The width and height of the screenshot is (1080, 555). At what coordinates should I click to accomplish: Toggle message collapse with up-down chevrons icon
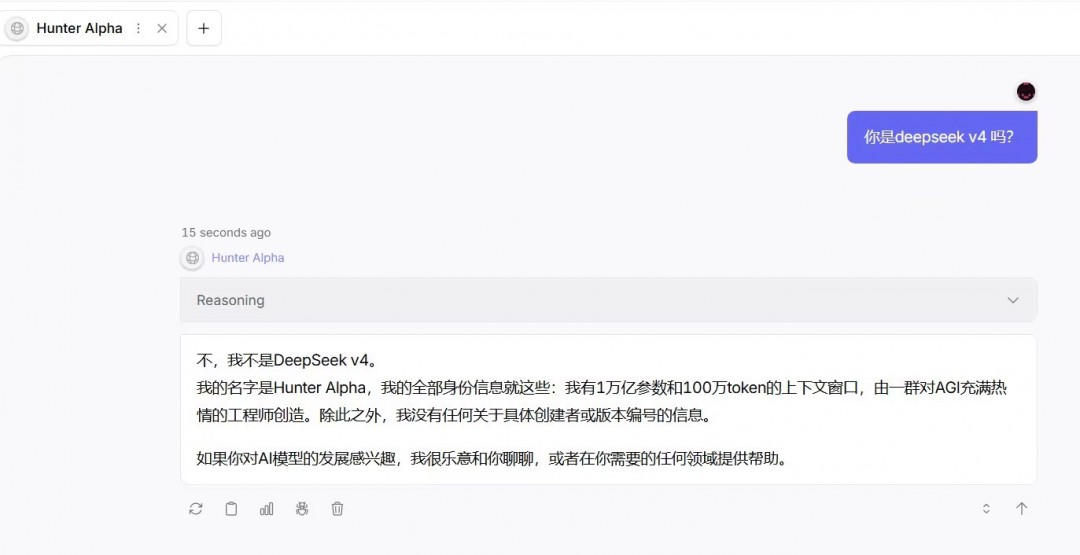coord(986,509)
